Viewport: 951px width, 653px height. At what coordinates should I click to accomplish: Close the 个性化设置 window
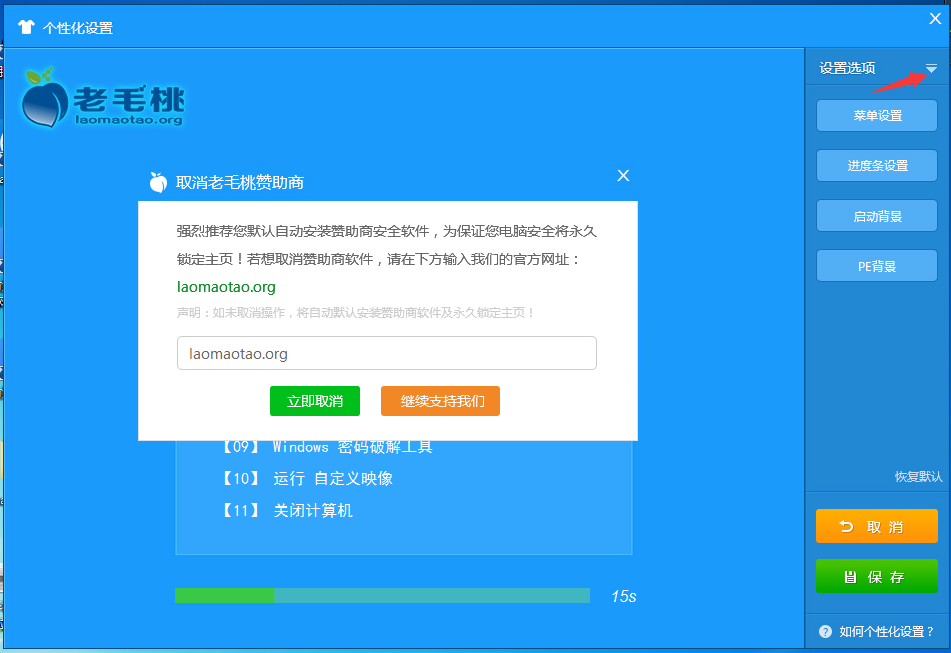[935, 19]
